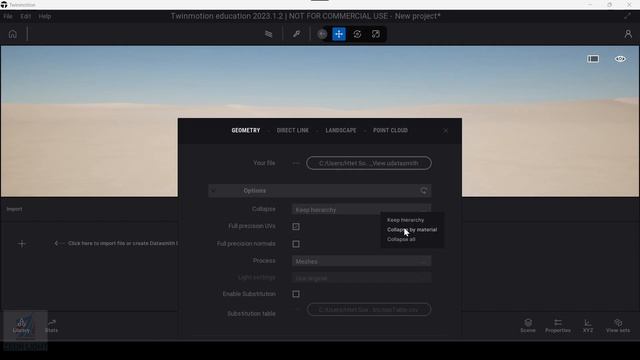The width and height of the screenshot is (640, 360).
Task: Click the browse dots next to Your file
Action: click(x=296, y=163)
